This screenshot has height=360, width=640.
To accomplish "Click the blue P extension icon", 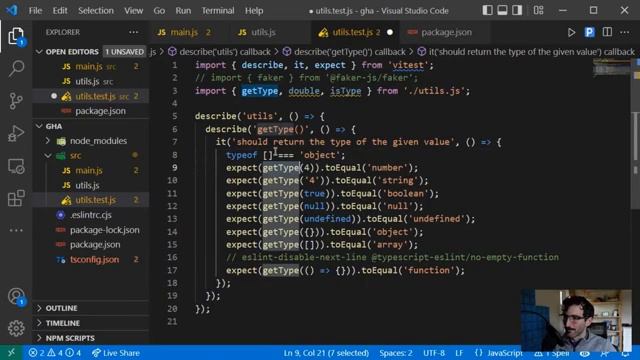I will point(589,32).
